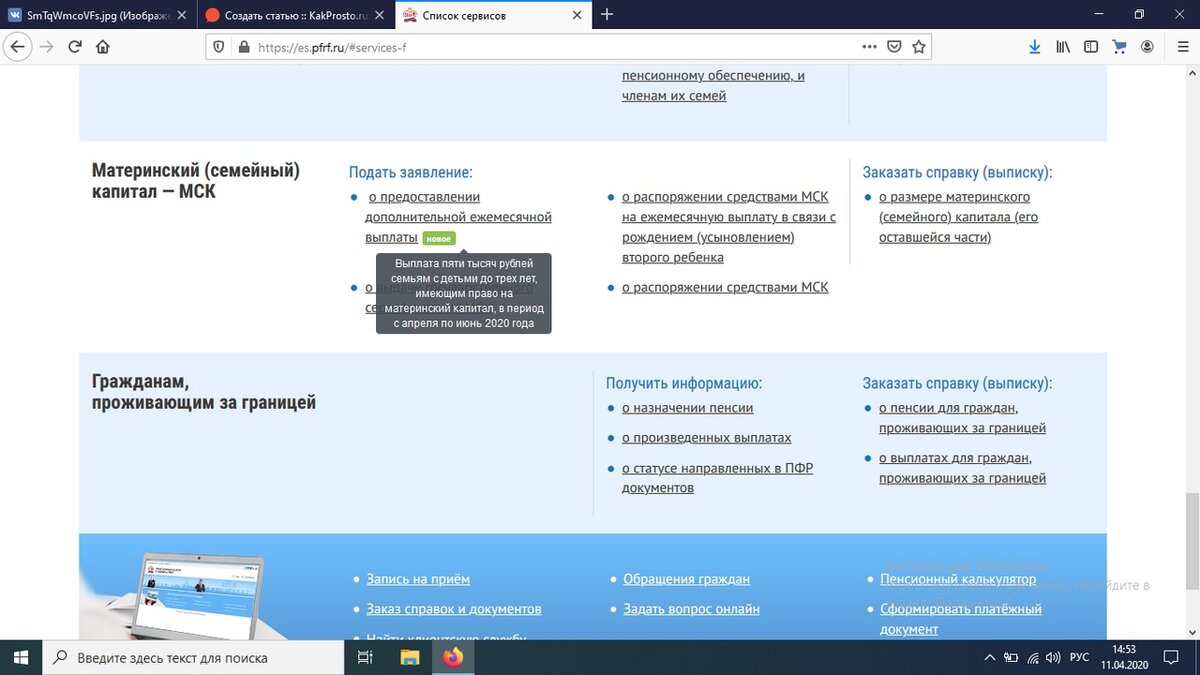Switch to the Создать статью KakProsto tab
Viewport: 1200px width, 675px height.
click(x=296, y=15)
